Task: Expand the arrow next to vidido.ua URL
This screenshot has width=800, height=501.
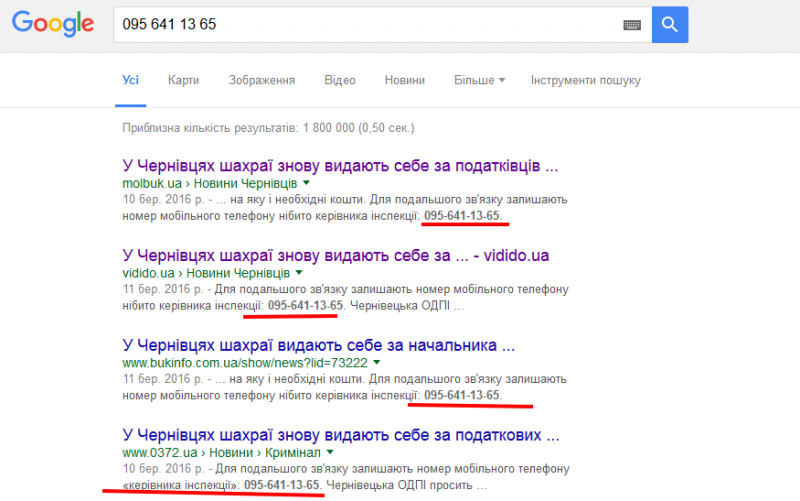Action: pos(299,272)
